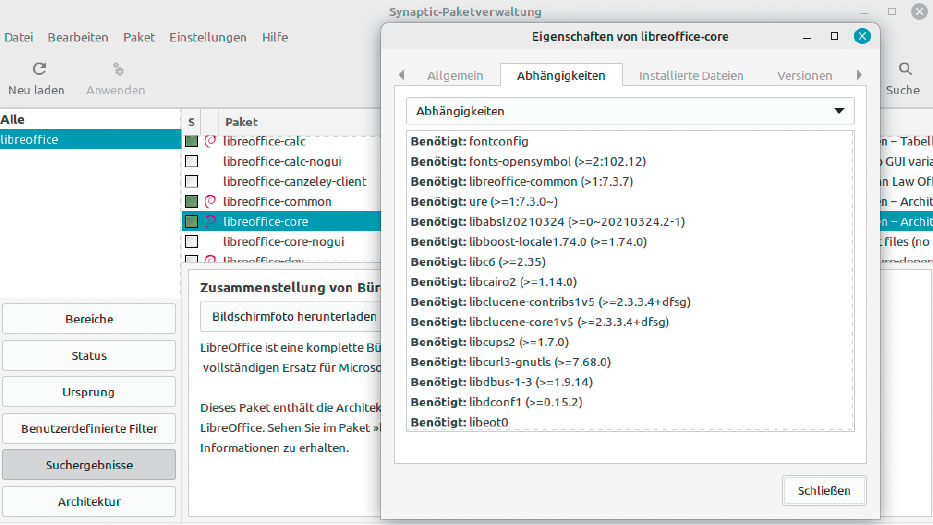
Task: Open the Suche magnifier icon
Action: pyautogui.click(x=905, y=69)
